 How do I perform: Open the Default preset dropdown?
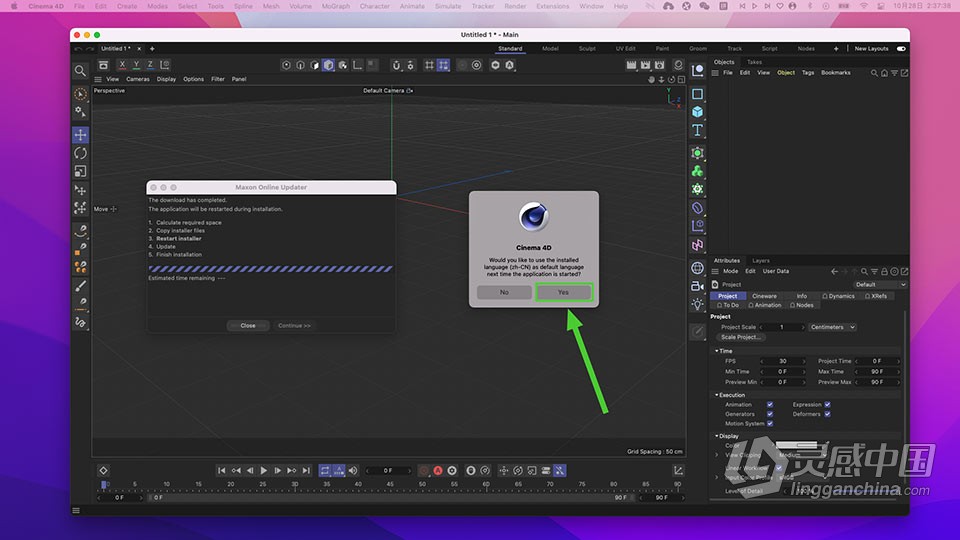tap(880, 285)
